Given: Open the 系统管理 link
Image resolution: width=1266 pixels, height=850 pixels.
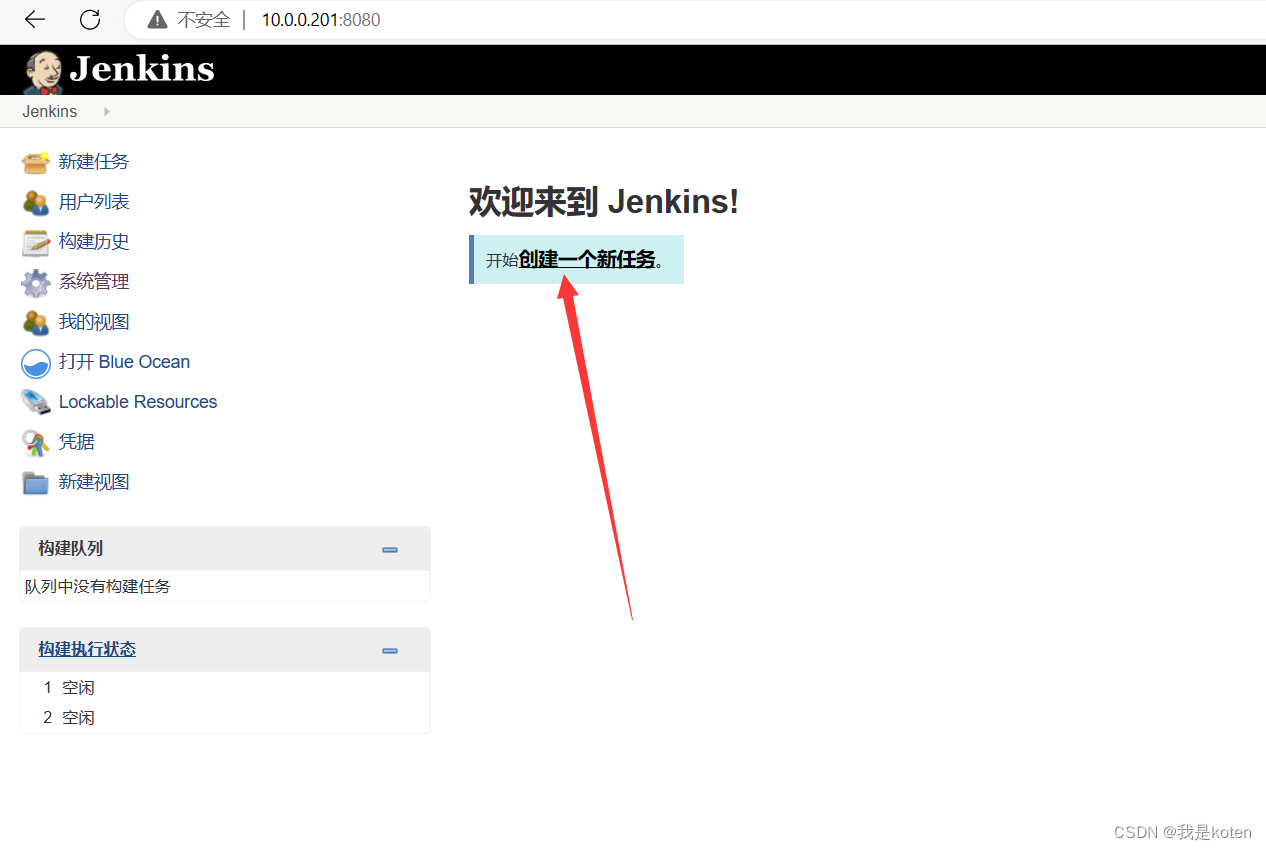Looking at the screenshot, I should [x=94, y=282].
